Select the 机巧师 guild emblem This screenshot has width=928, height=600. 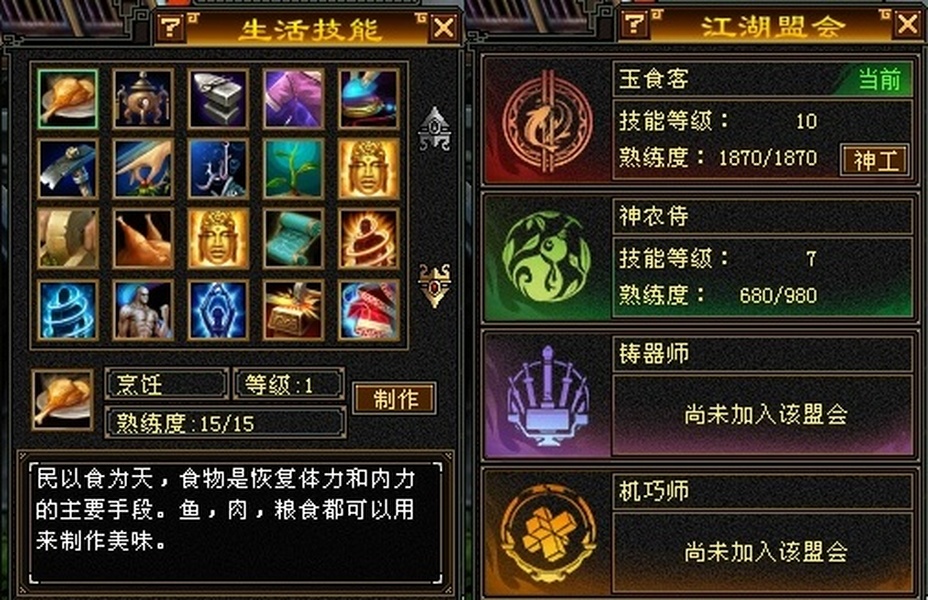click(547, 533)
